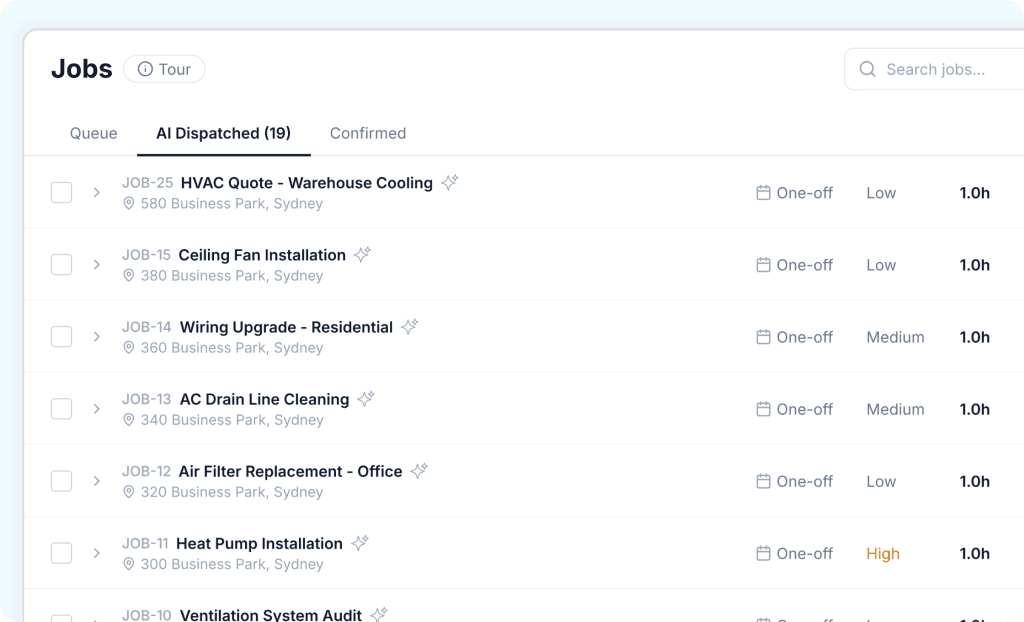Image resolution: width=1024 pixels, height=622 pixels.
Task: Open job Air Filter Replacement - Office
Action: pos(290,472)
